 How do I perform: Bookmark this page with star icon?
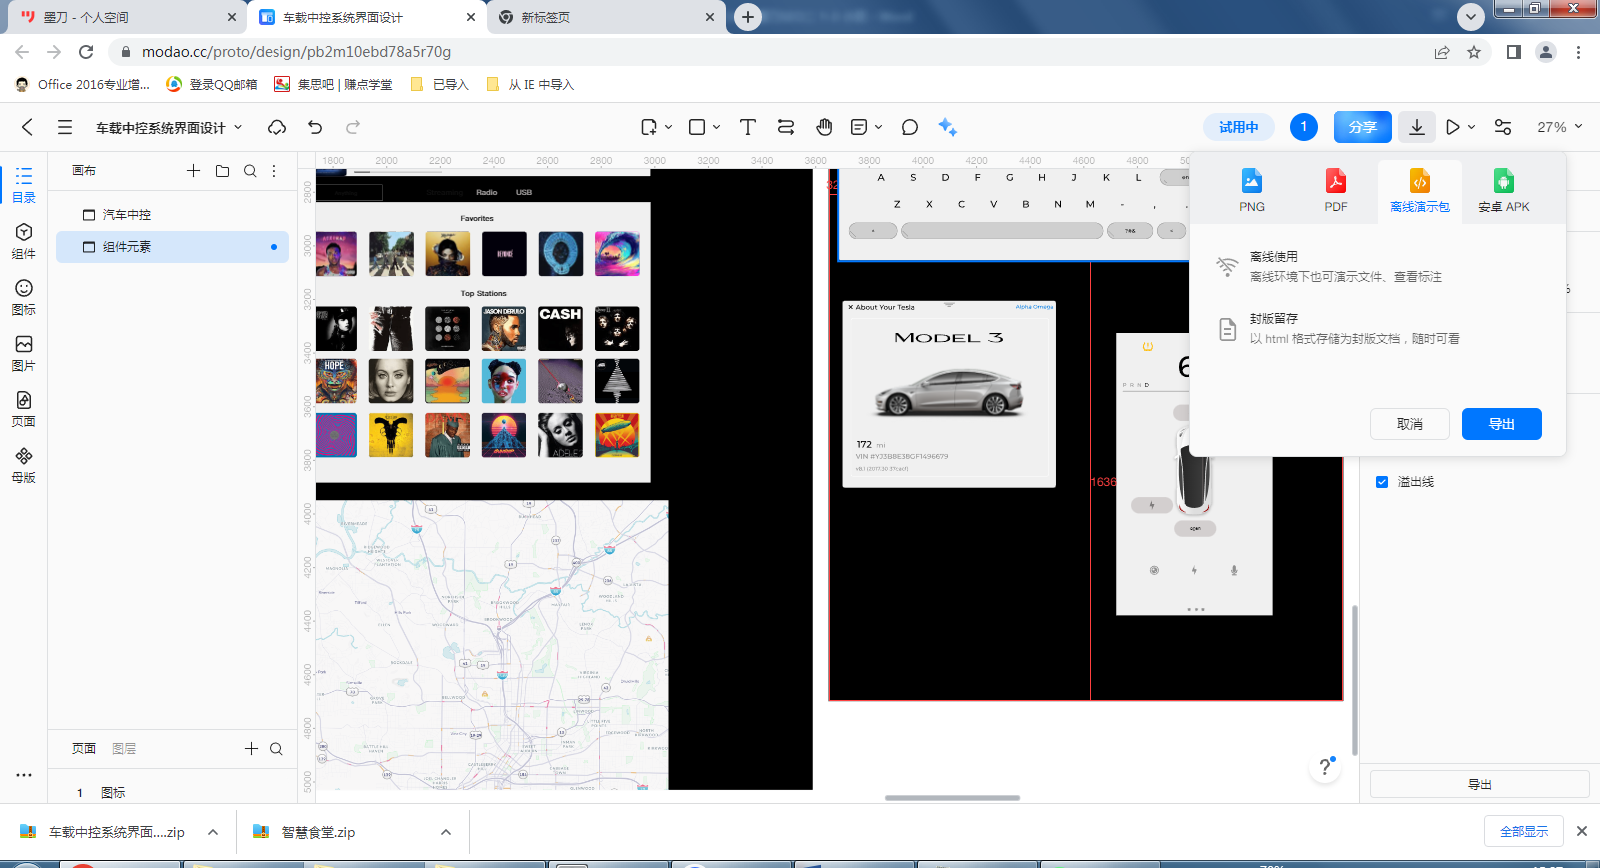click(1474, 52)
